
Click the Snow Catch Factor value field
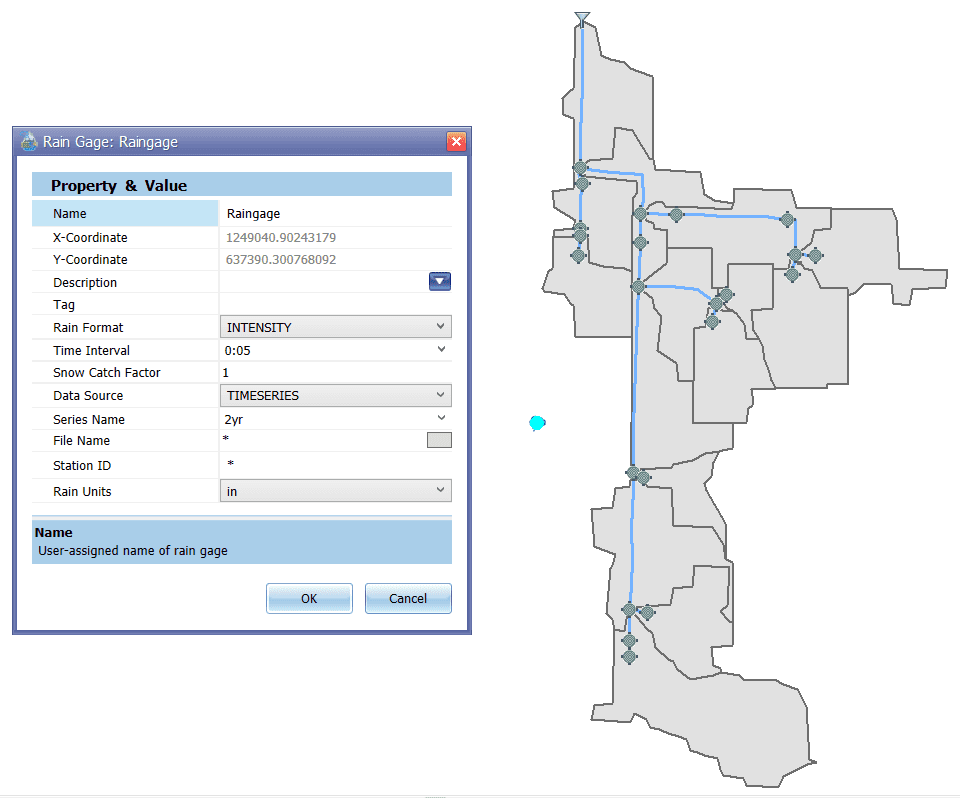click(x=300, y=372)
